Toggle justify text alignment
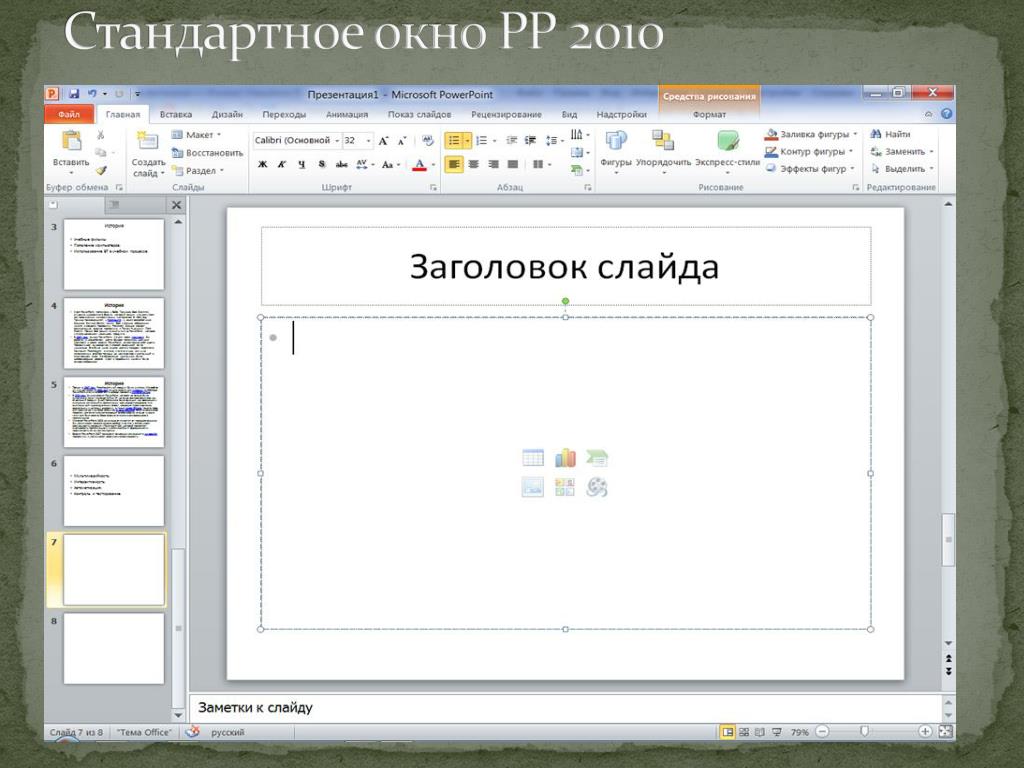The height and width of the screenshot is (768, 1024). click(513, 165)
